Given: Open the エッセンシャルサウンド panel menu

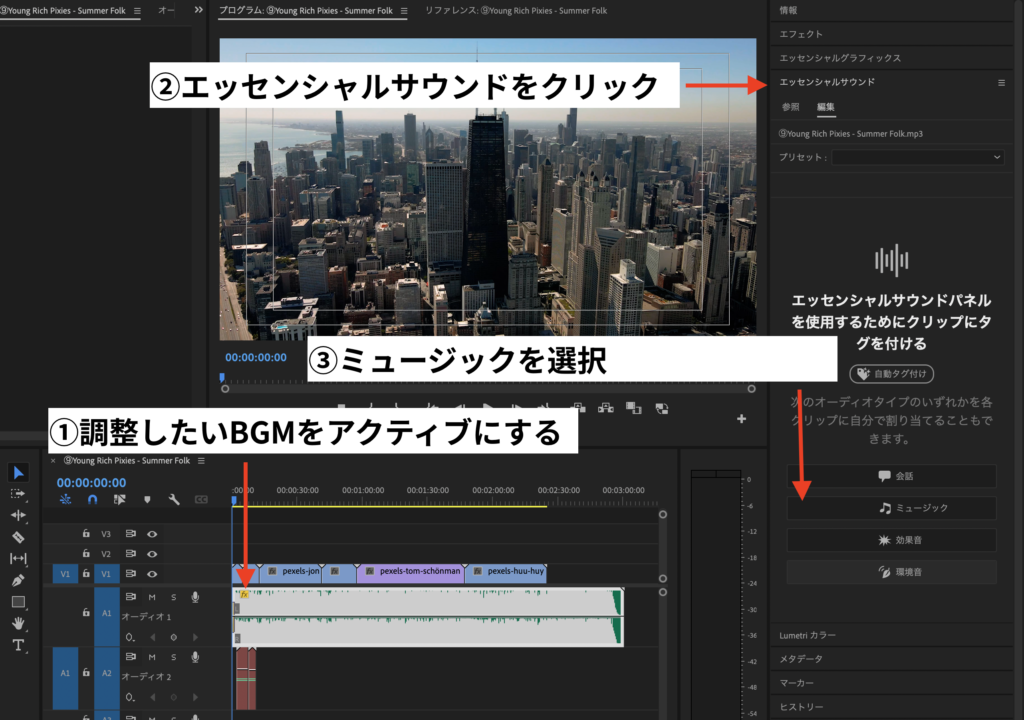Looking at the screenshot, I should (1001, 83).
